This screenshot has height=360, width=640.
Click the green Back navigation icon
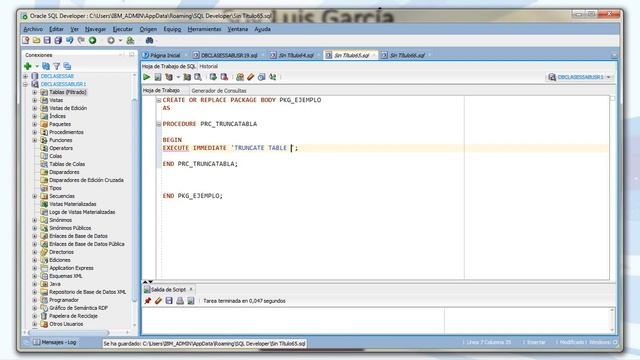tap(93, 40)
